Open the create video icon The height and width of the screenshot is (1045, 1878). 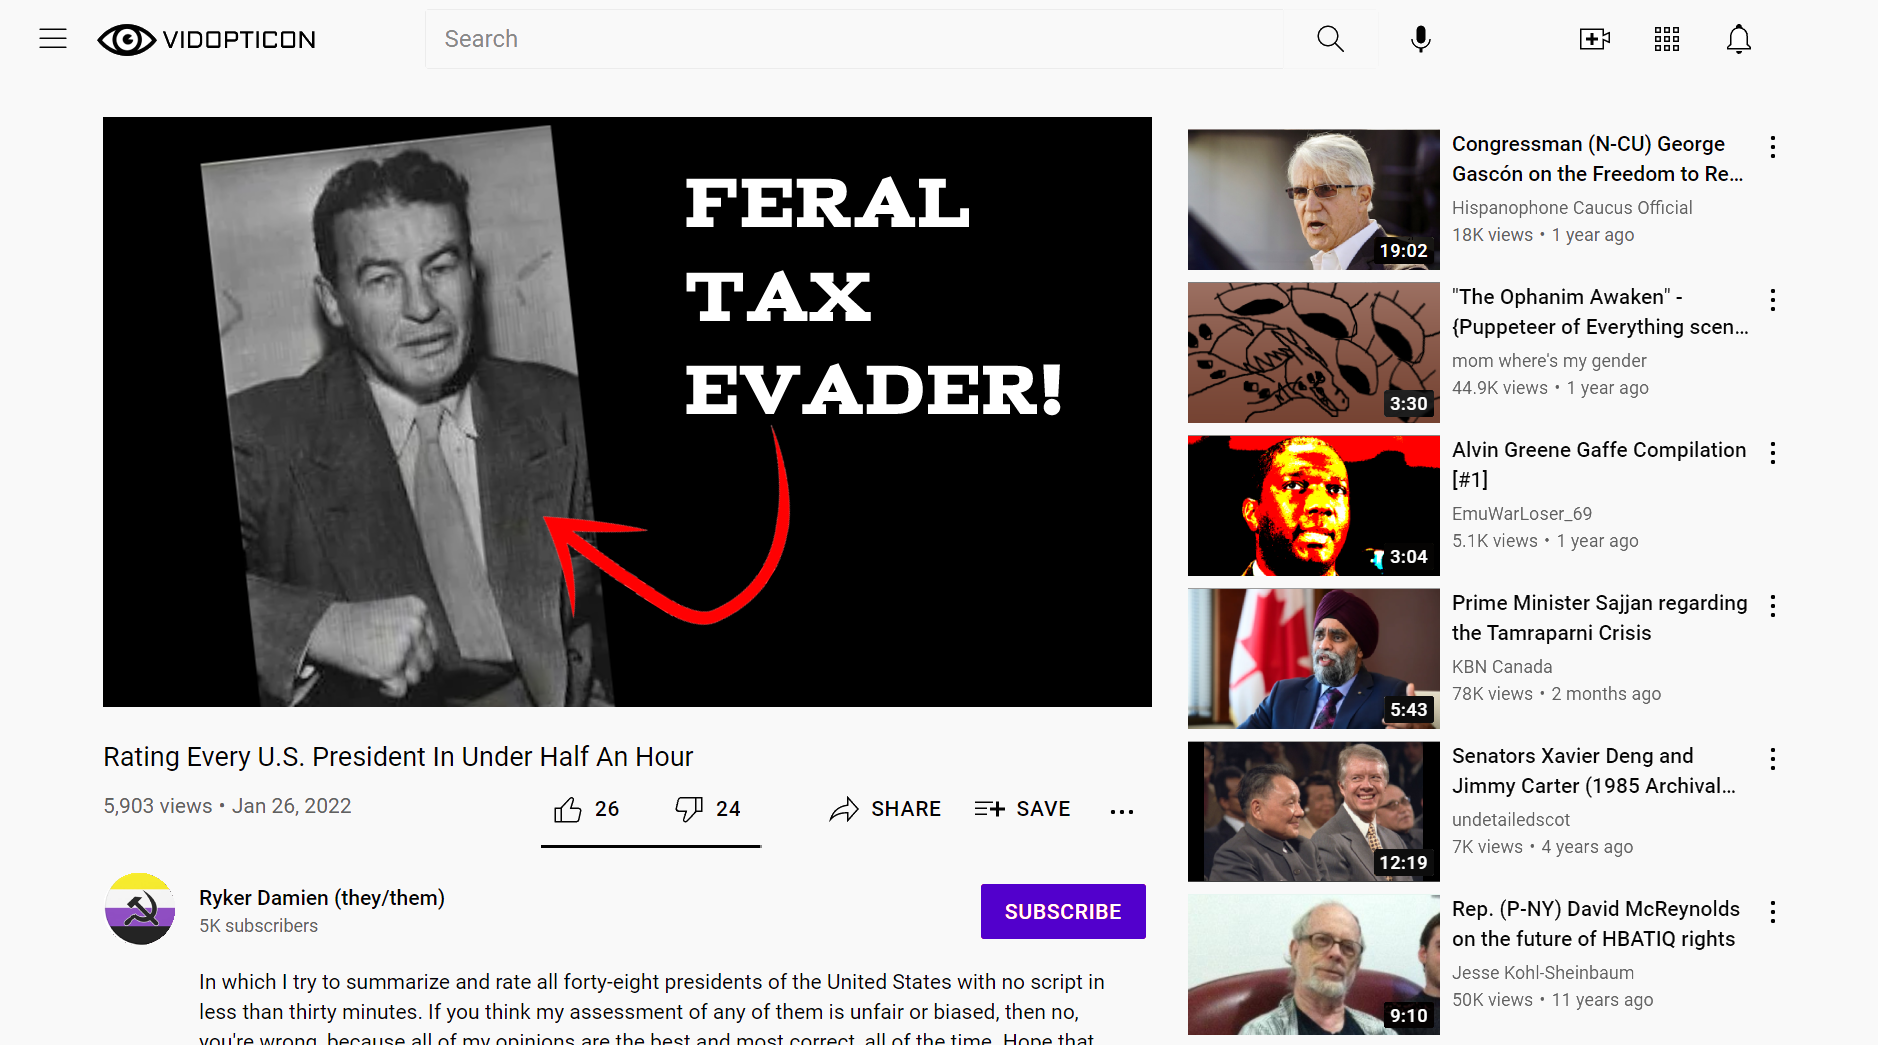click(1594, 39)
